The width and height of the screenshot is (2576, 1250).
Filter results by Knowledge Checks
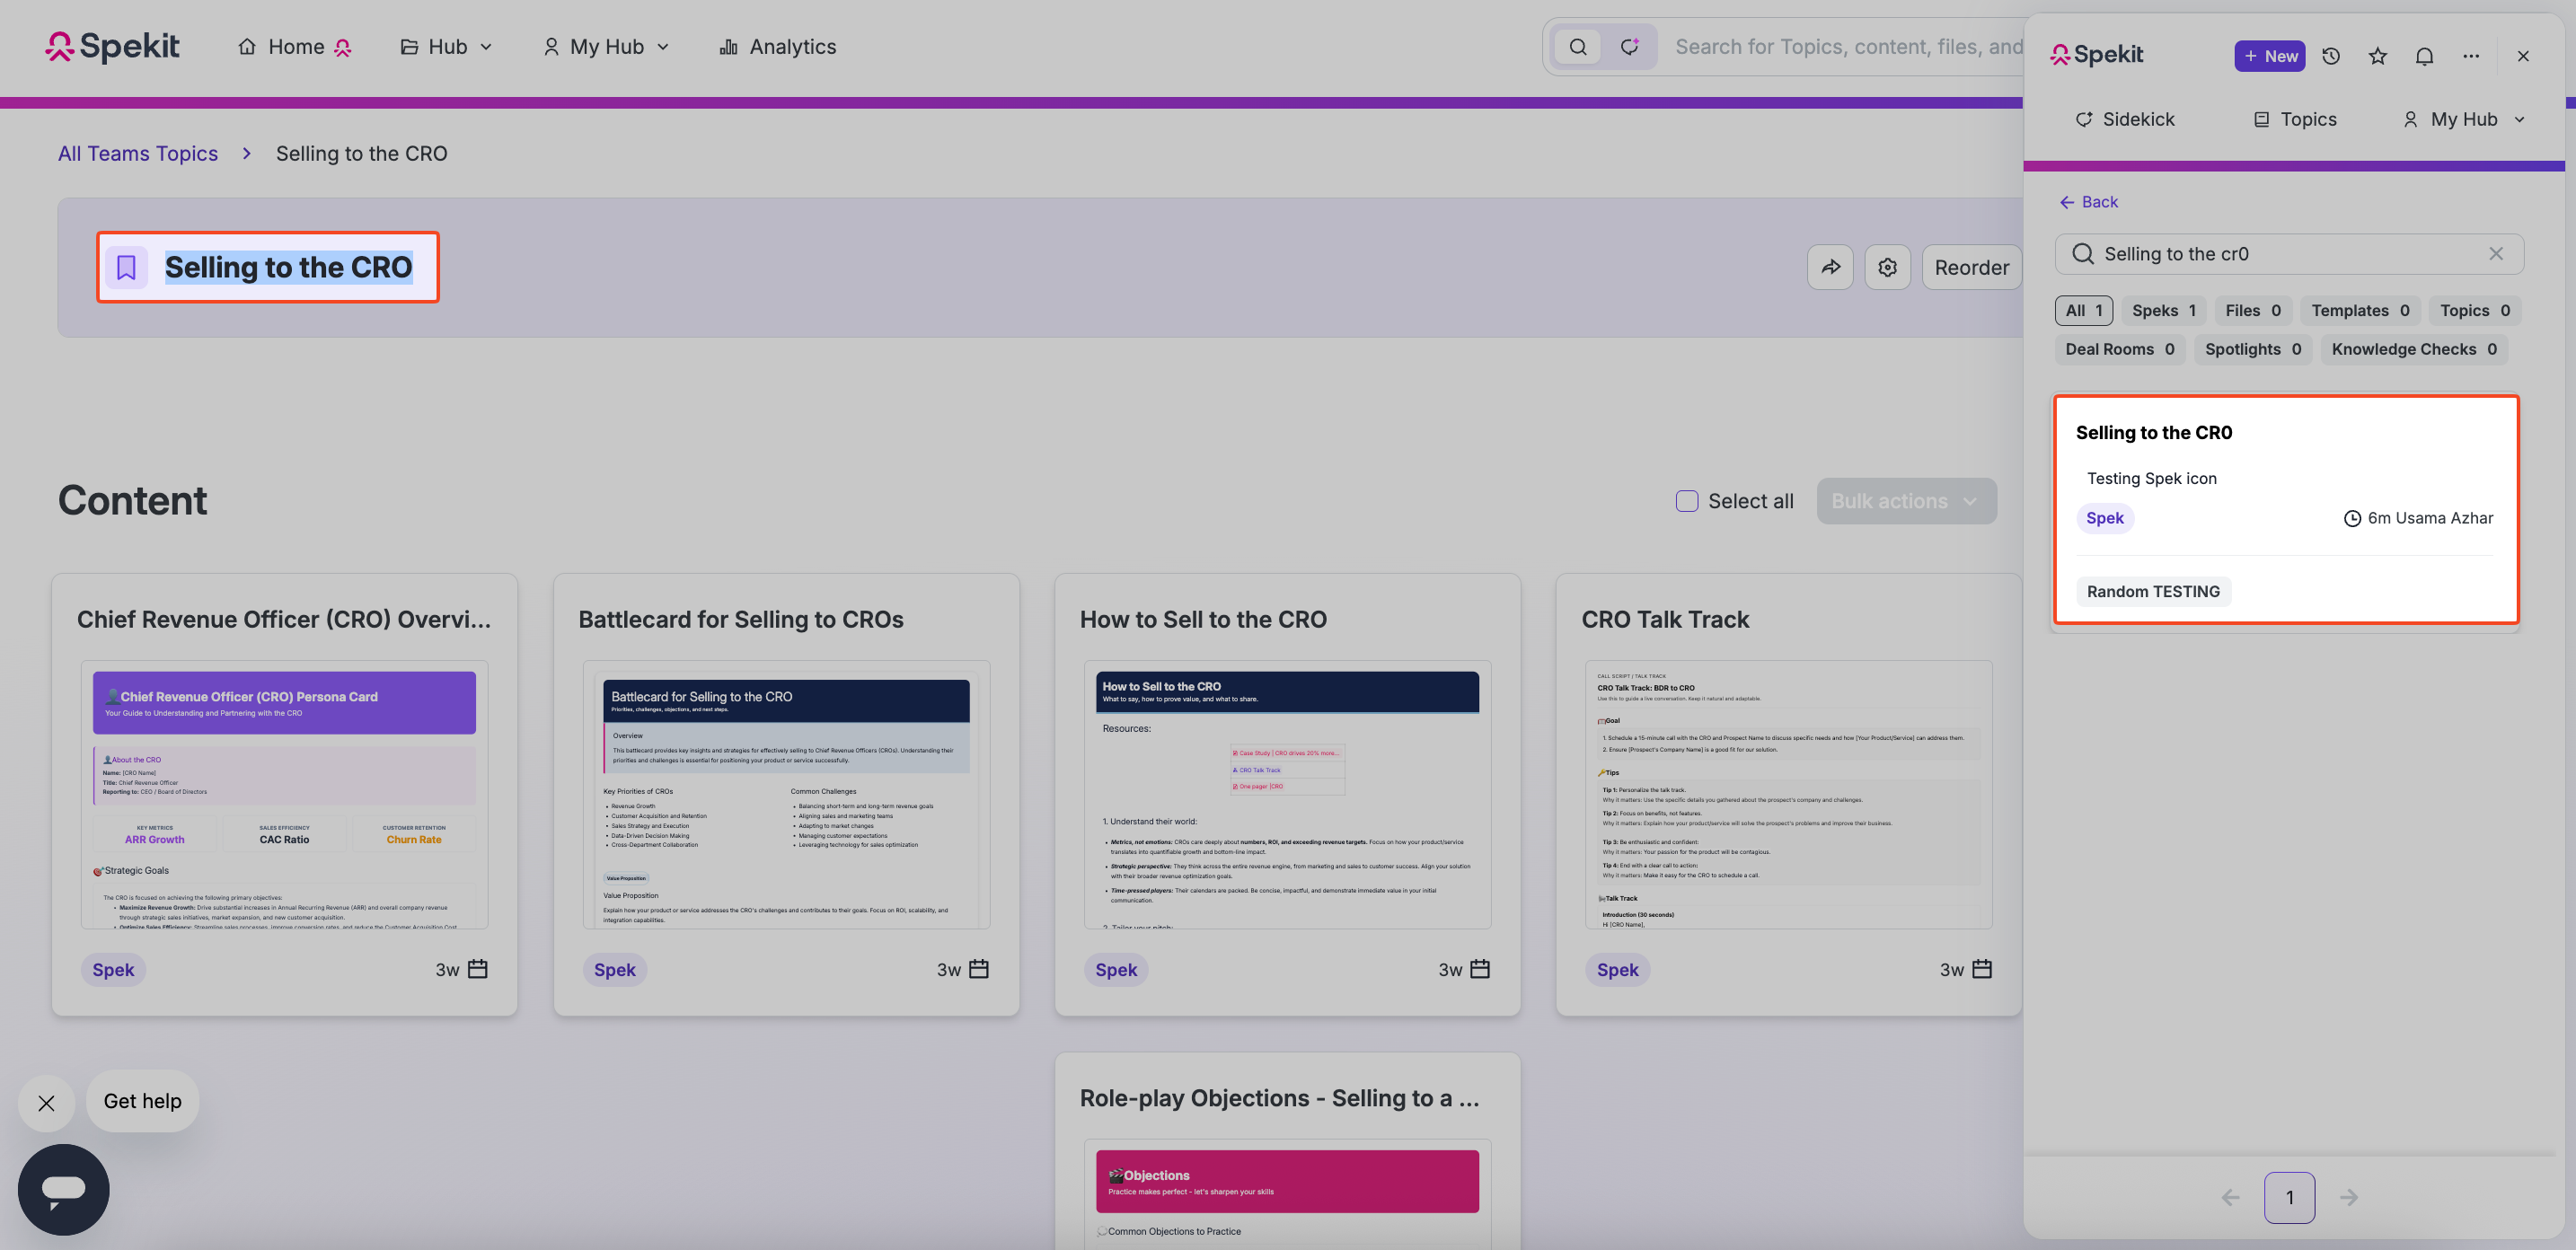point(2414,349)
